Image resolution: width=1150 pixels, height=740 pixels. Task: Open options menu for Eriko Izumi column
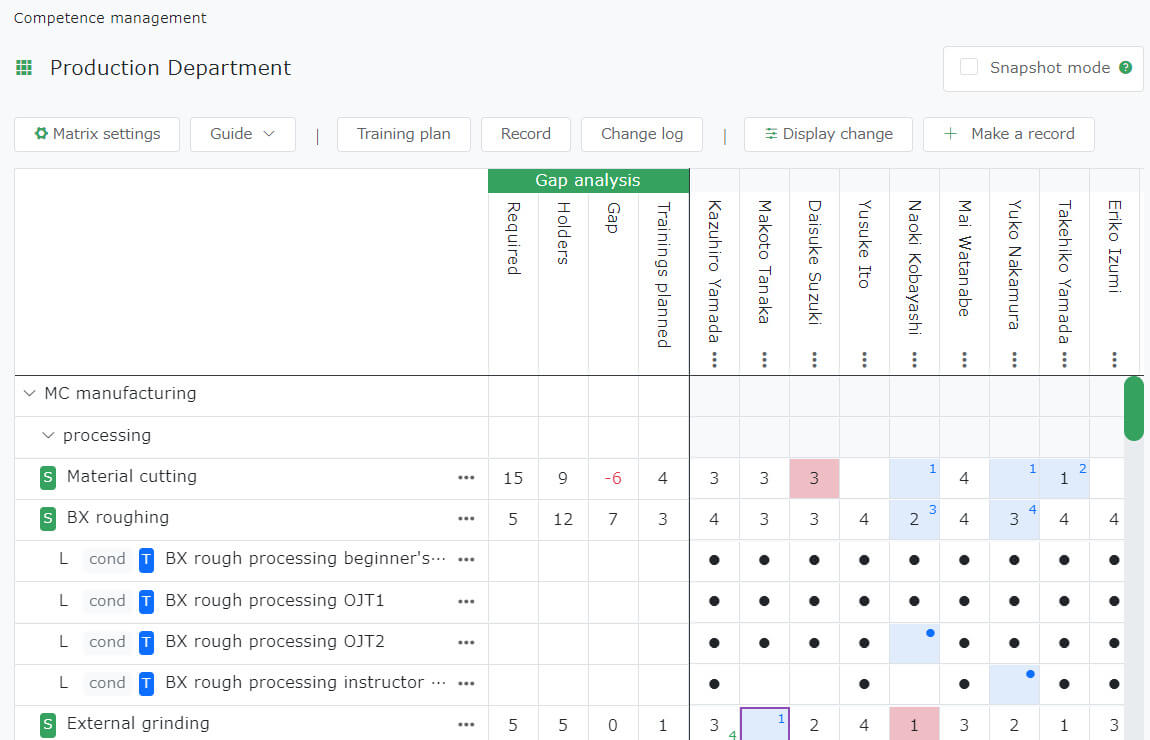1114,359
